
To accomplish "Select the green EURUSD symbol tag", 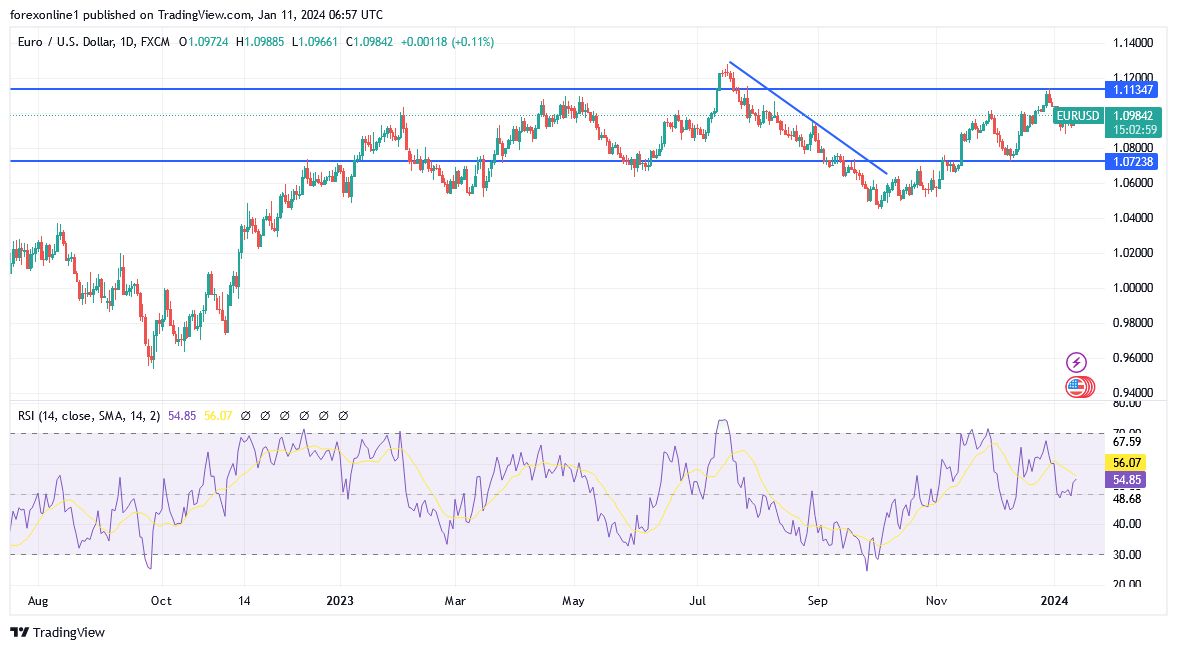I will point(1078,116).
